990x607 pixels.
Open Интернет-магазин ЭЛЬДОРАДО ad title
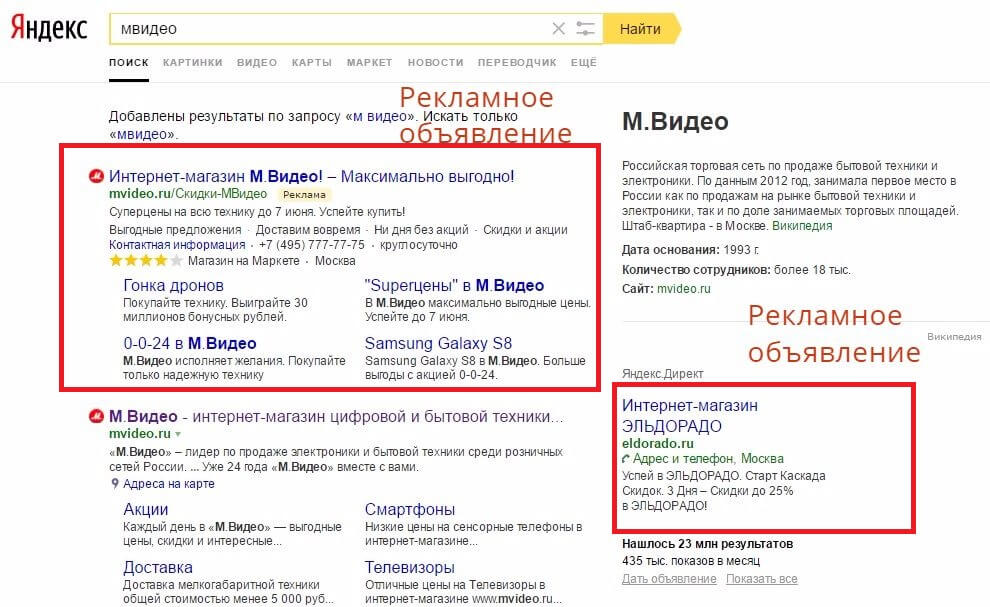pos(689,415)
